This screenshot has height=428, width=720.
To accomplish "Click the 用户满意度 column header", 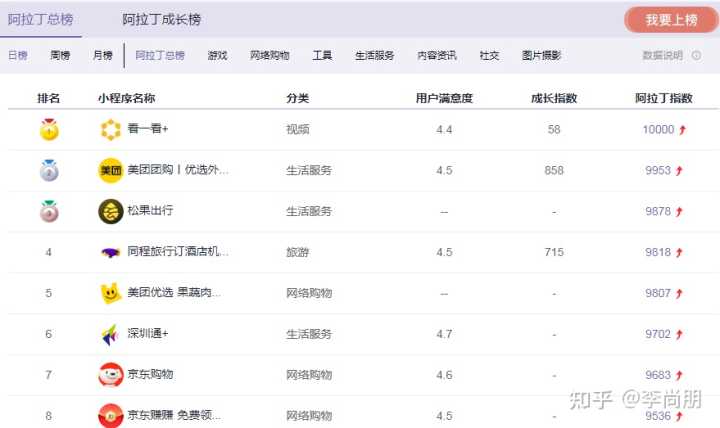I will 444,98.
